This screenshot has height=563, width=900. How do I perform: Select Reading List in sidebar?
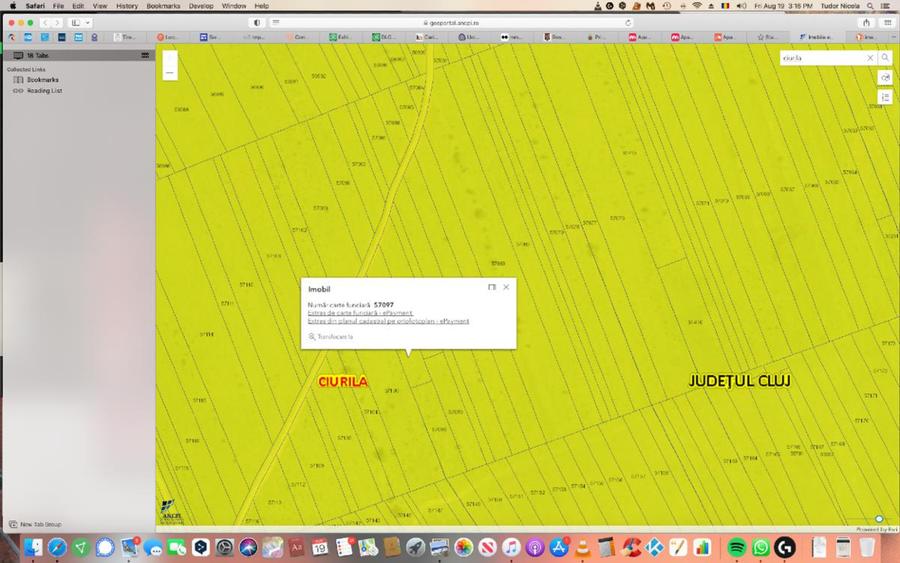coord(45,91)
